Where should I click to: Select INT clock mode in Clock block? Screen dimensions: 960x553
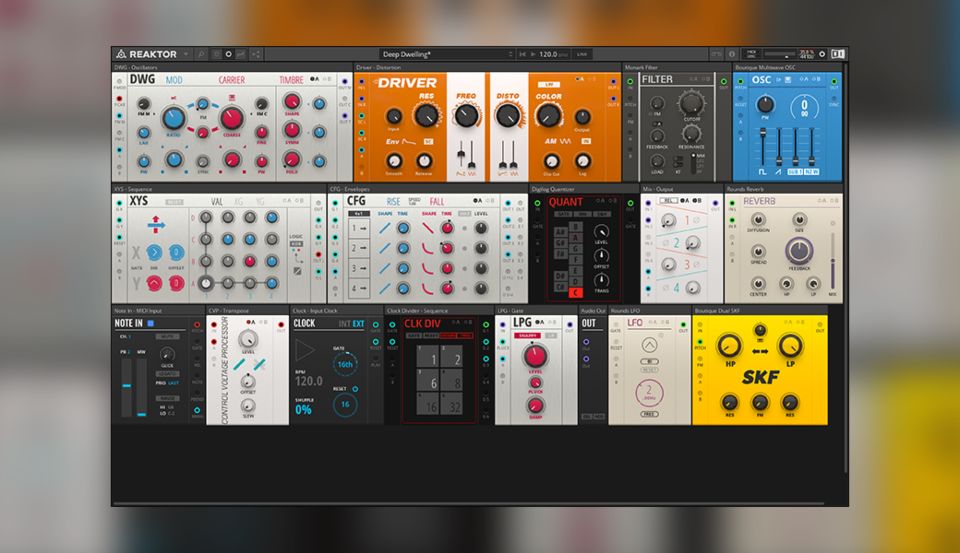[x=346, y=323]
